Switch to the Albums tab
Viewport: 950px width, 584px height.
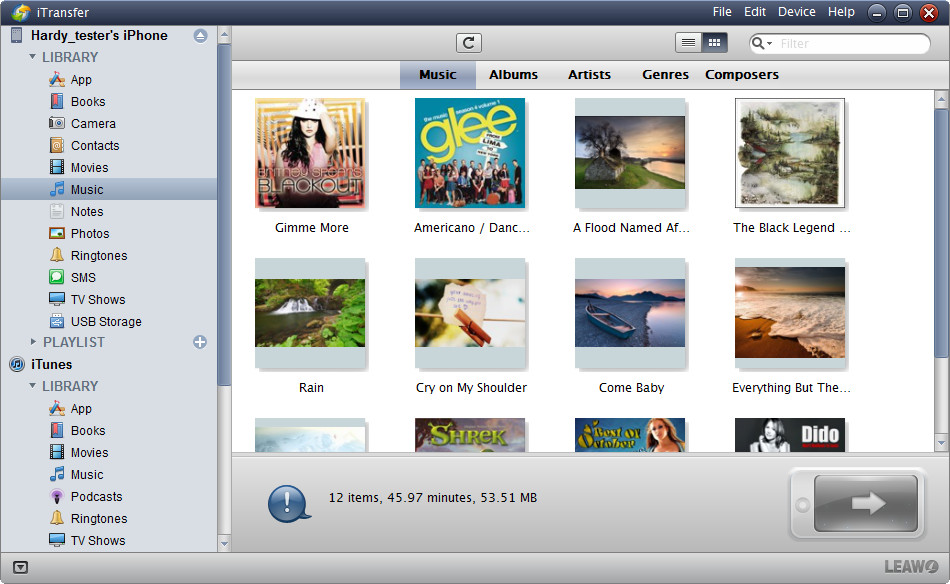tap(513, 75)
